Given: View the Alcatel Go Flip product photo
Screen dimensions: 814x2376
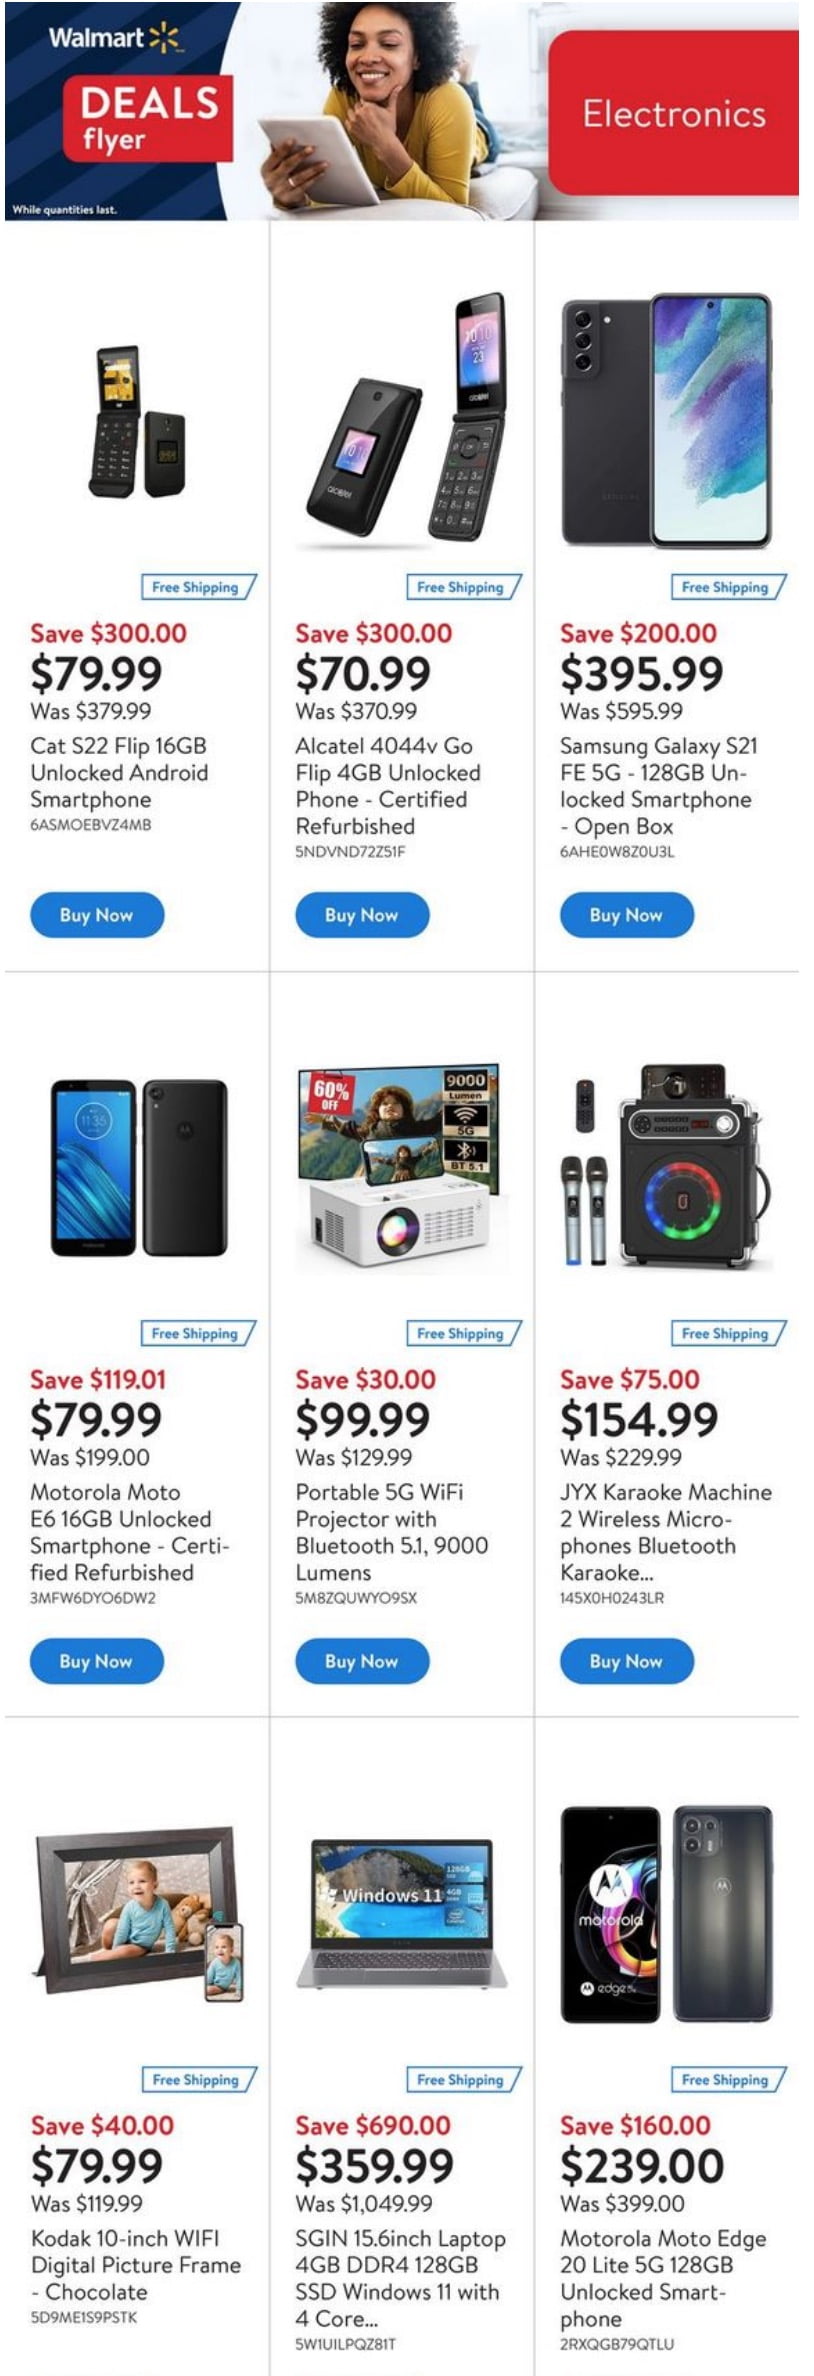Looking at the screenshot, I should [402, 420].
